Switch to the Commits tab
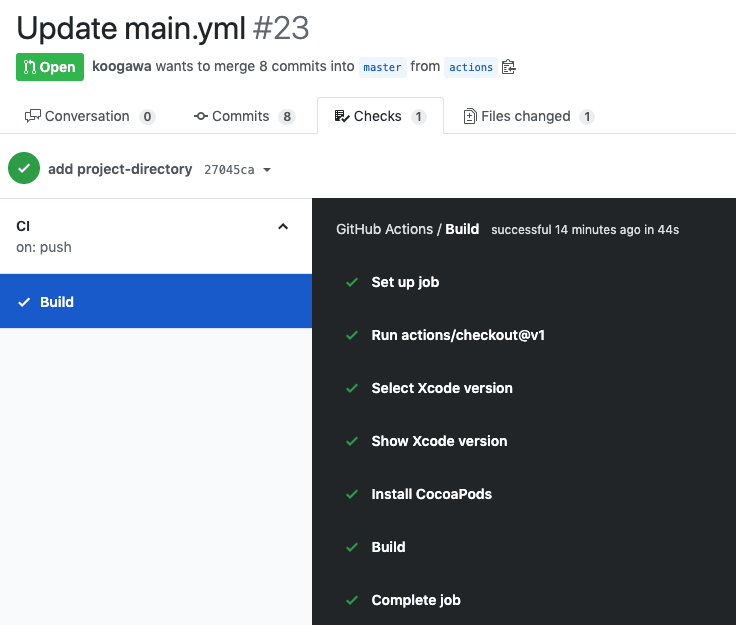This screenshot has height=625, width=736. [x=245, y=116]
